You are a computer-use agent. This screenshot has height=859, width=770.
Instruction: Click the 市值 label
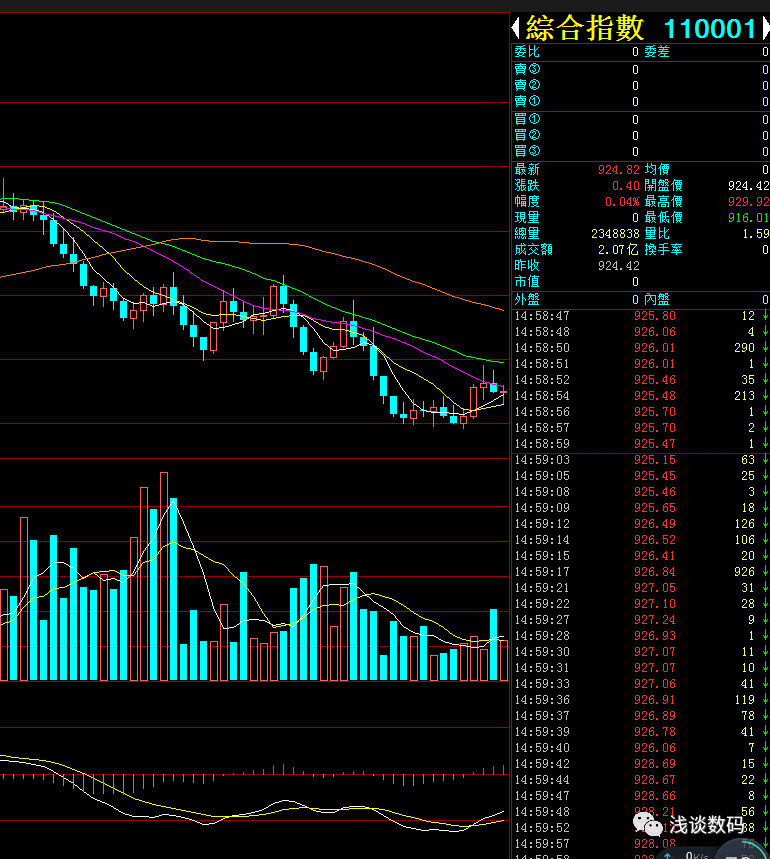pos(527,282)
